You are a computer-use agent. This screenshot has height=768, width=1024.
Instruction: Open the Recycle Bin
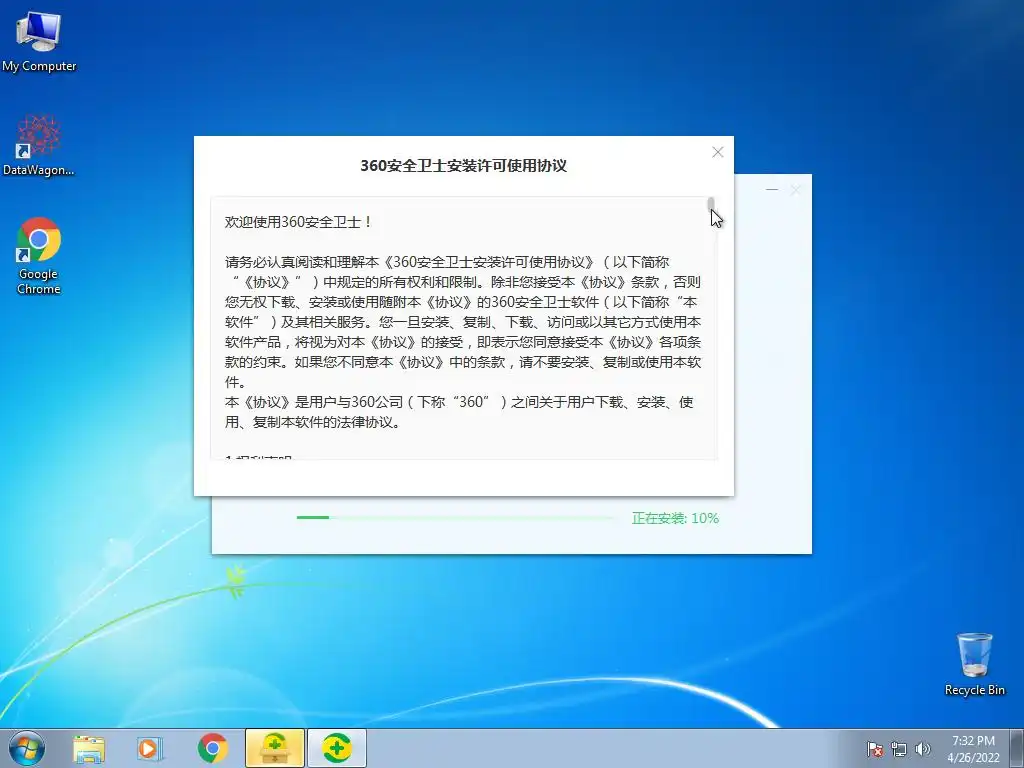[x=974, y=664]
